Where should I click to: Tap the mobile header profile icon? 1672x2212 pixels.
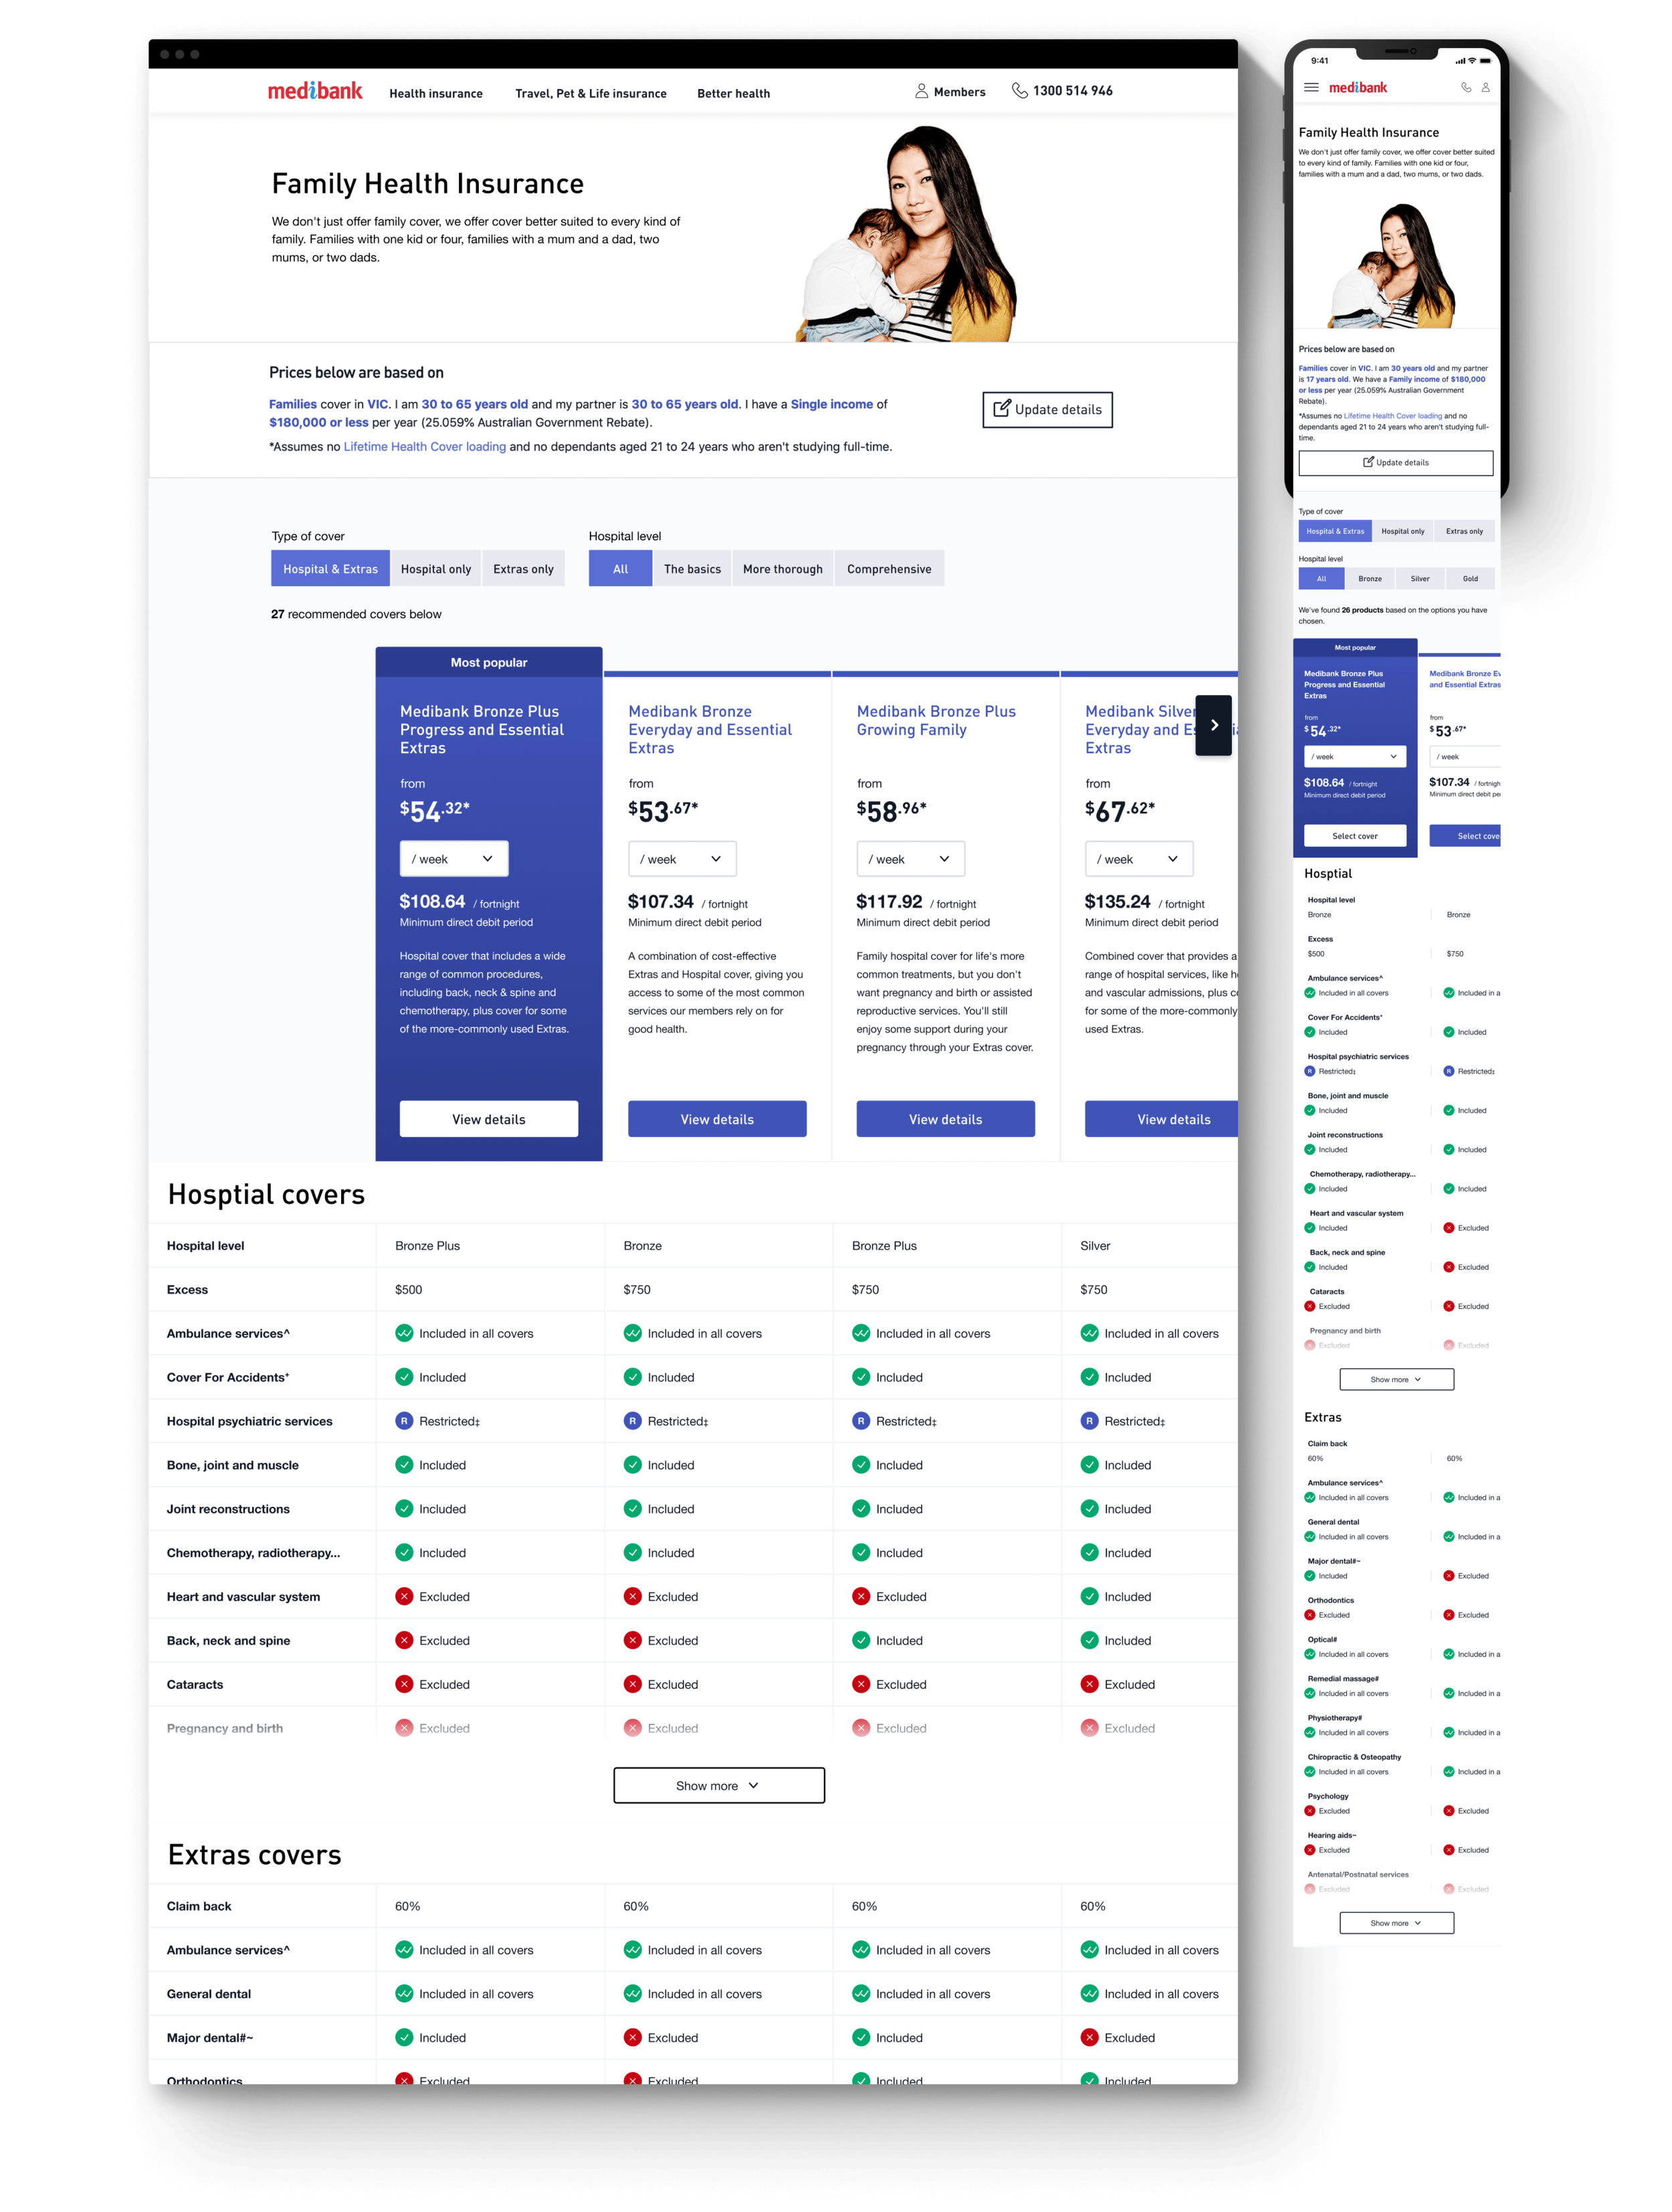[1485, 88]
